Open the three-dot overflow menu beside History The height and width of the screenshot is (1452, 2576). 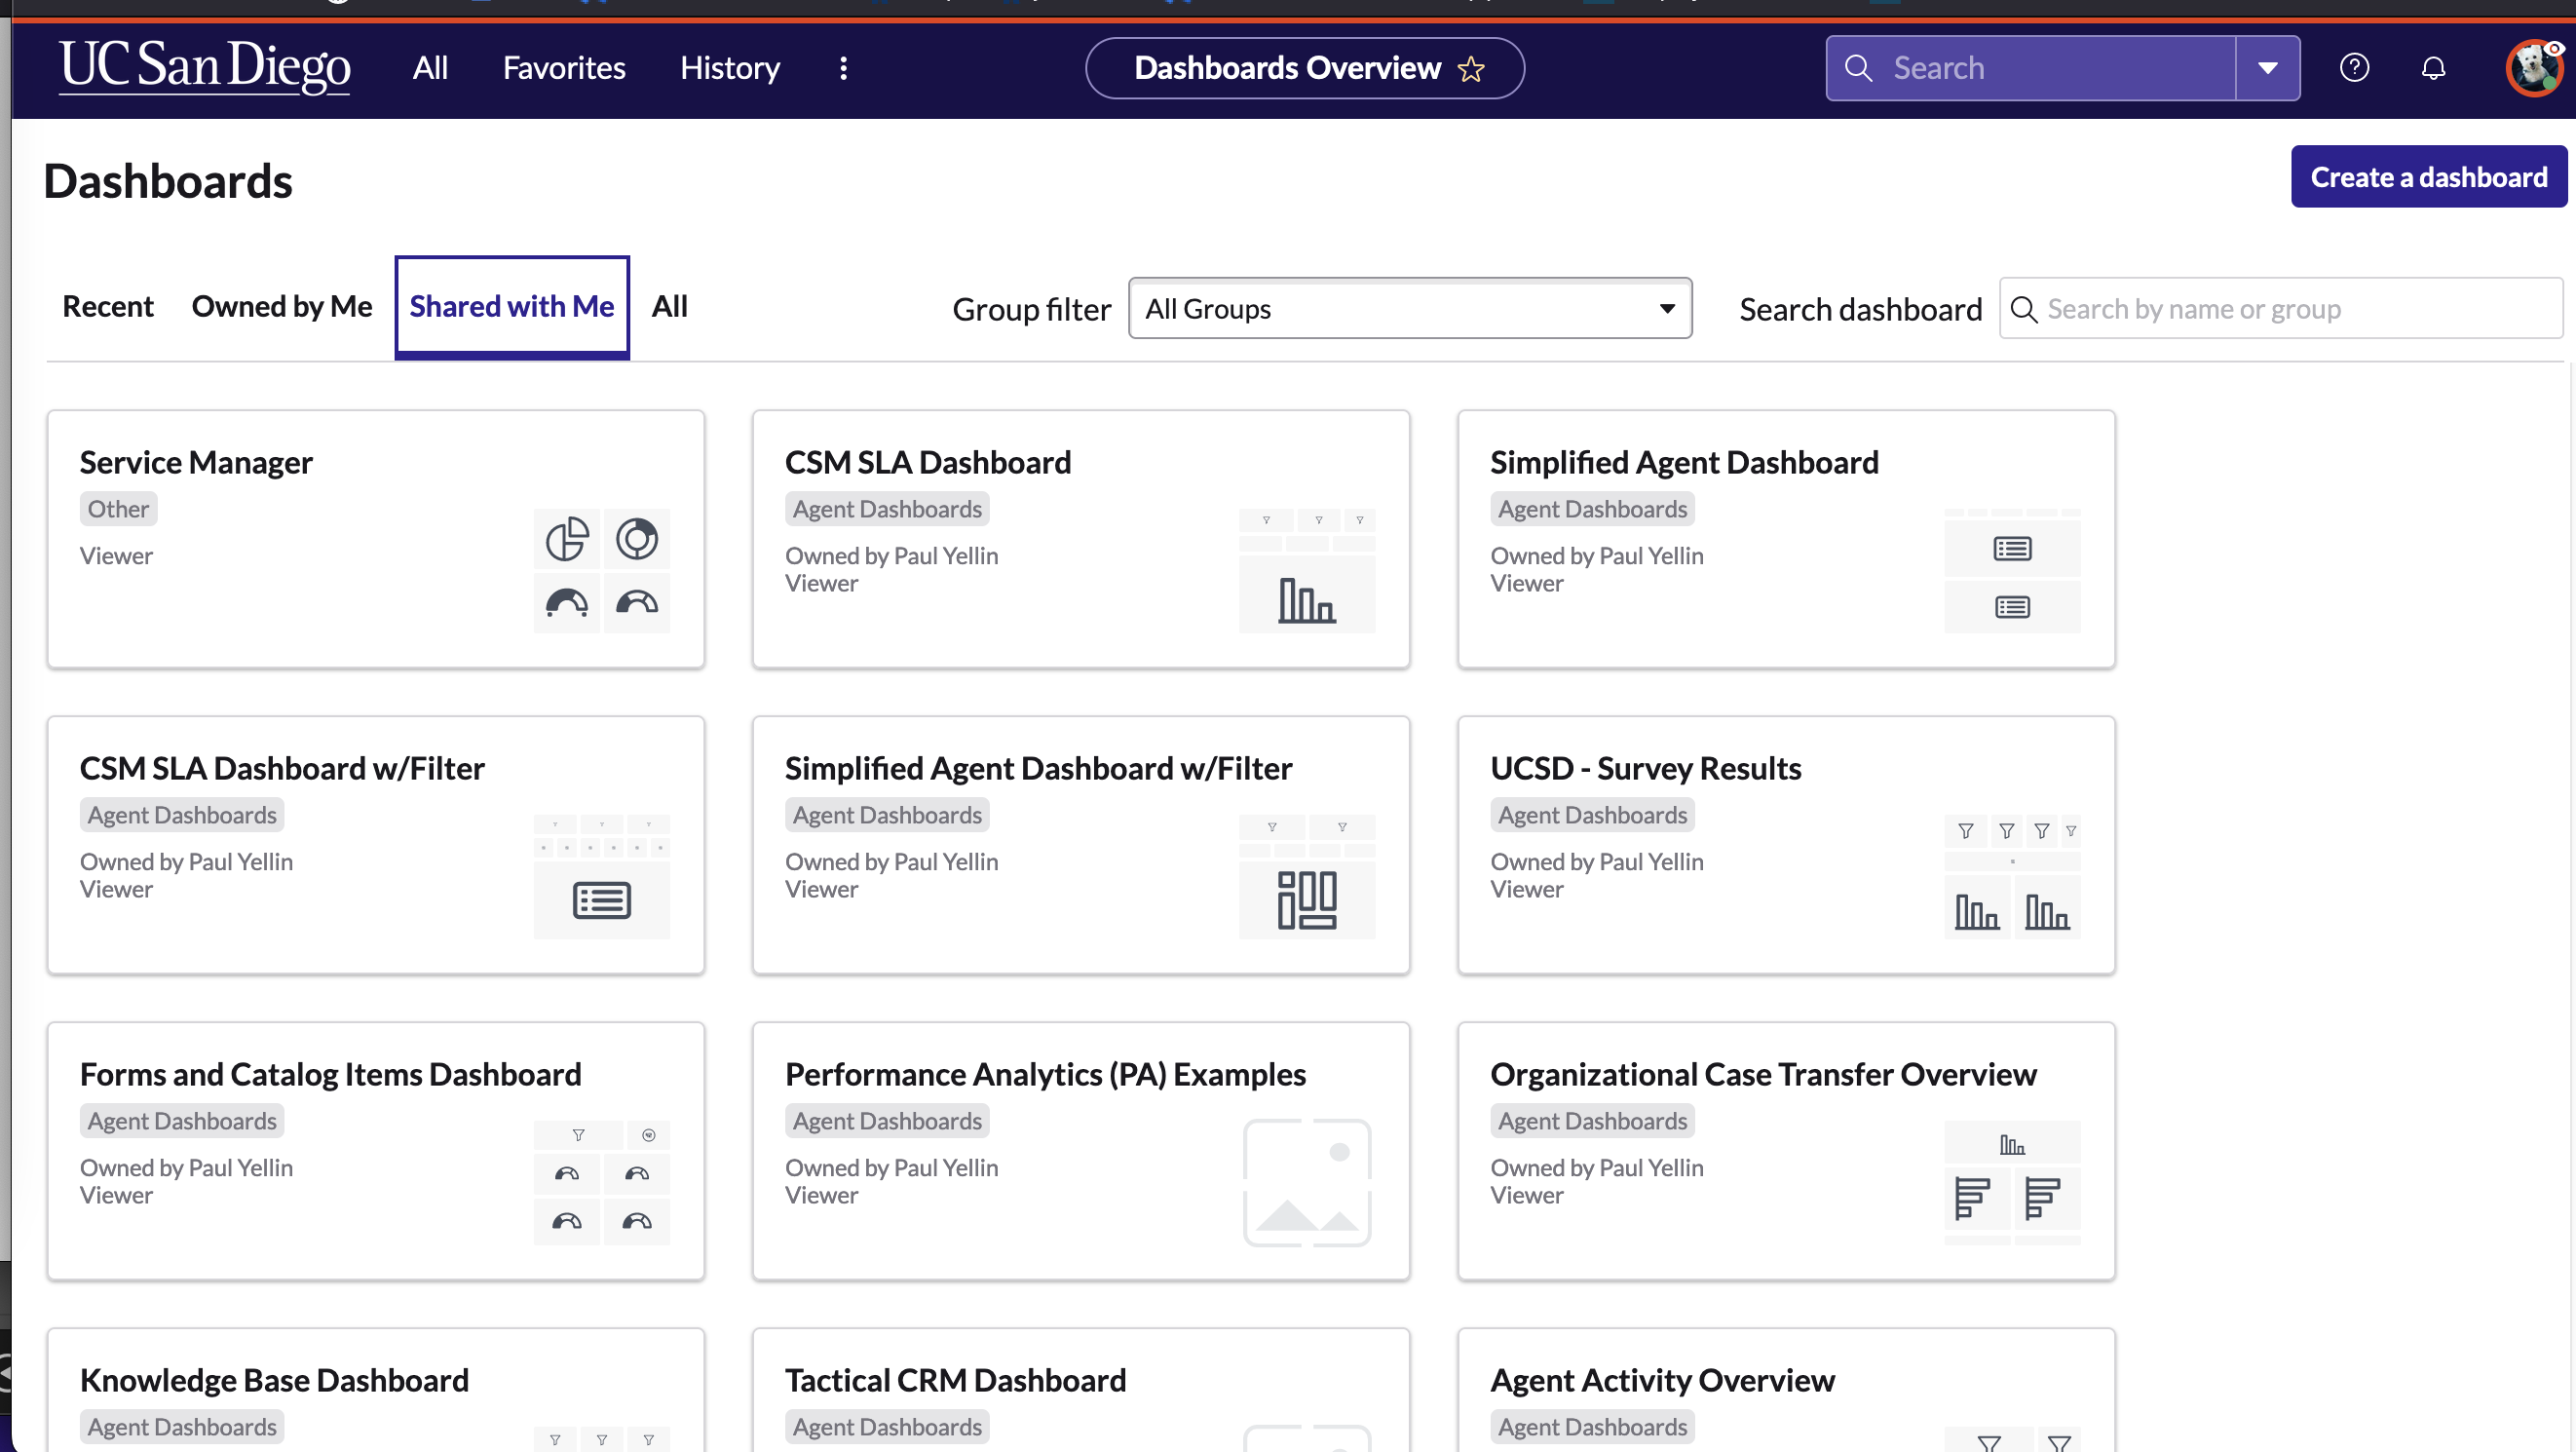(843, 67)
